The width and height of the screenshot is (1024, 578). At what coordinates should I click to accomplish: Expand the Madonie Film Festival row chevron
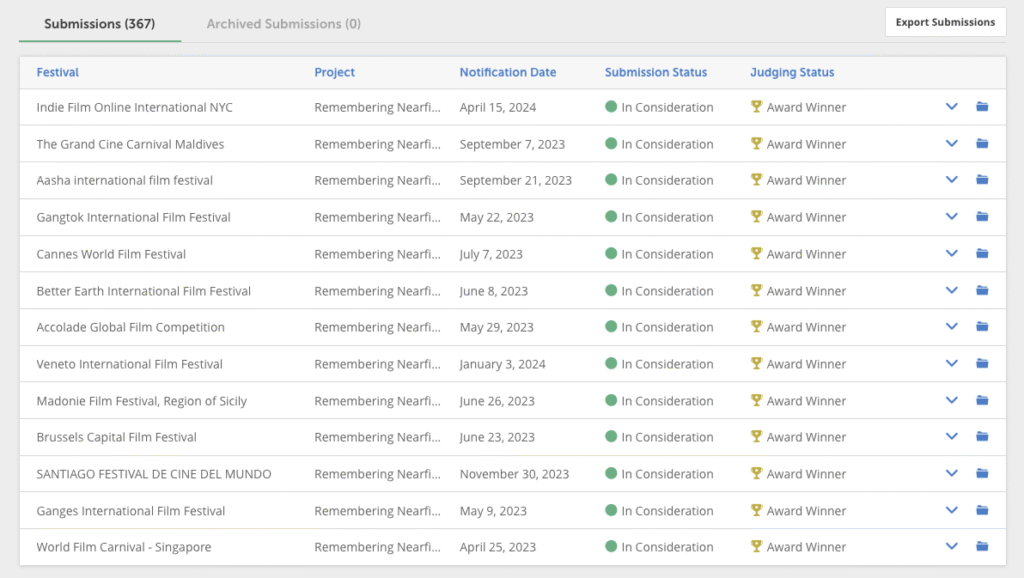951,401
